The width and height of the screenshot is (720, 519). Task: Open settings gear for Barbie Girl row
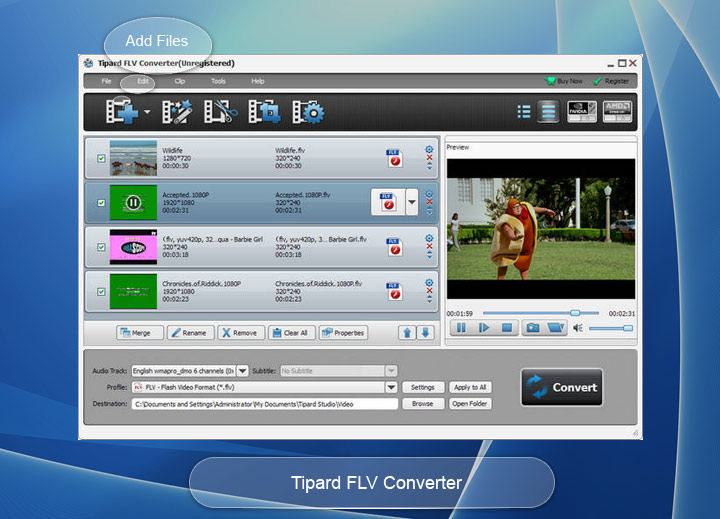coord(429,238)
